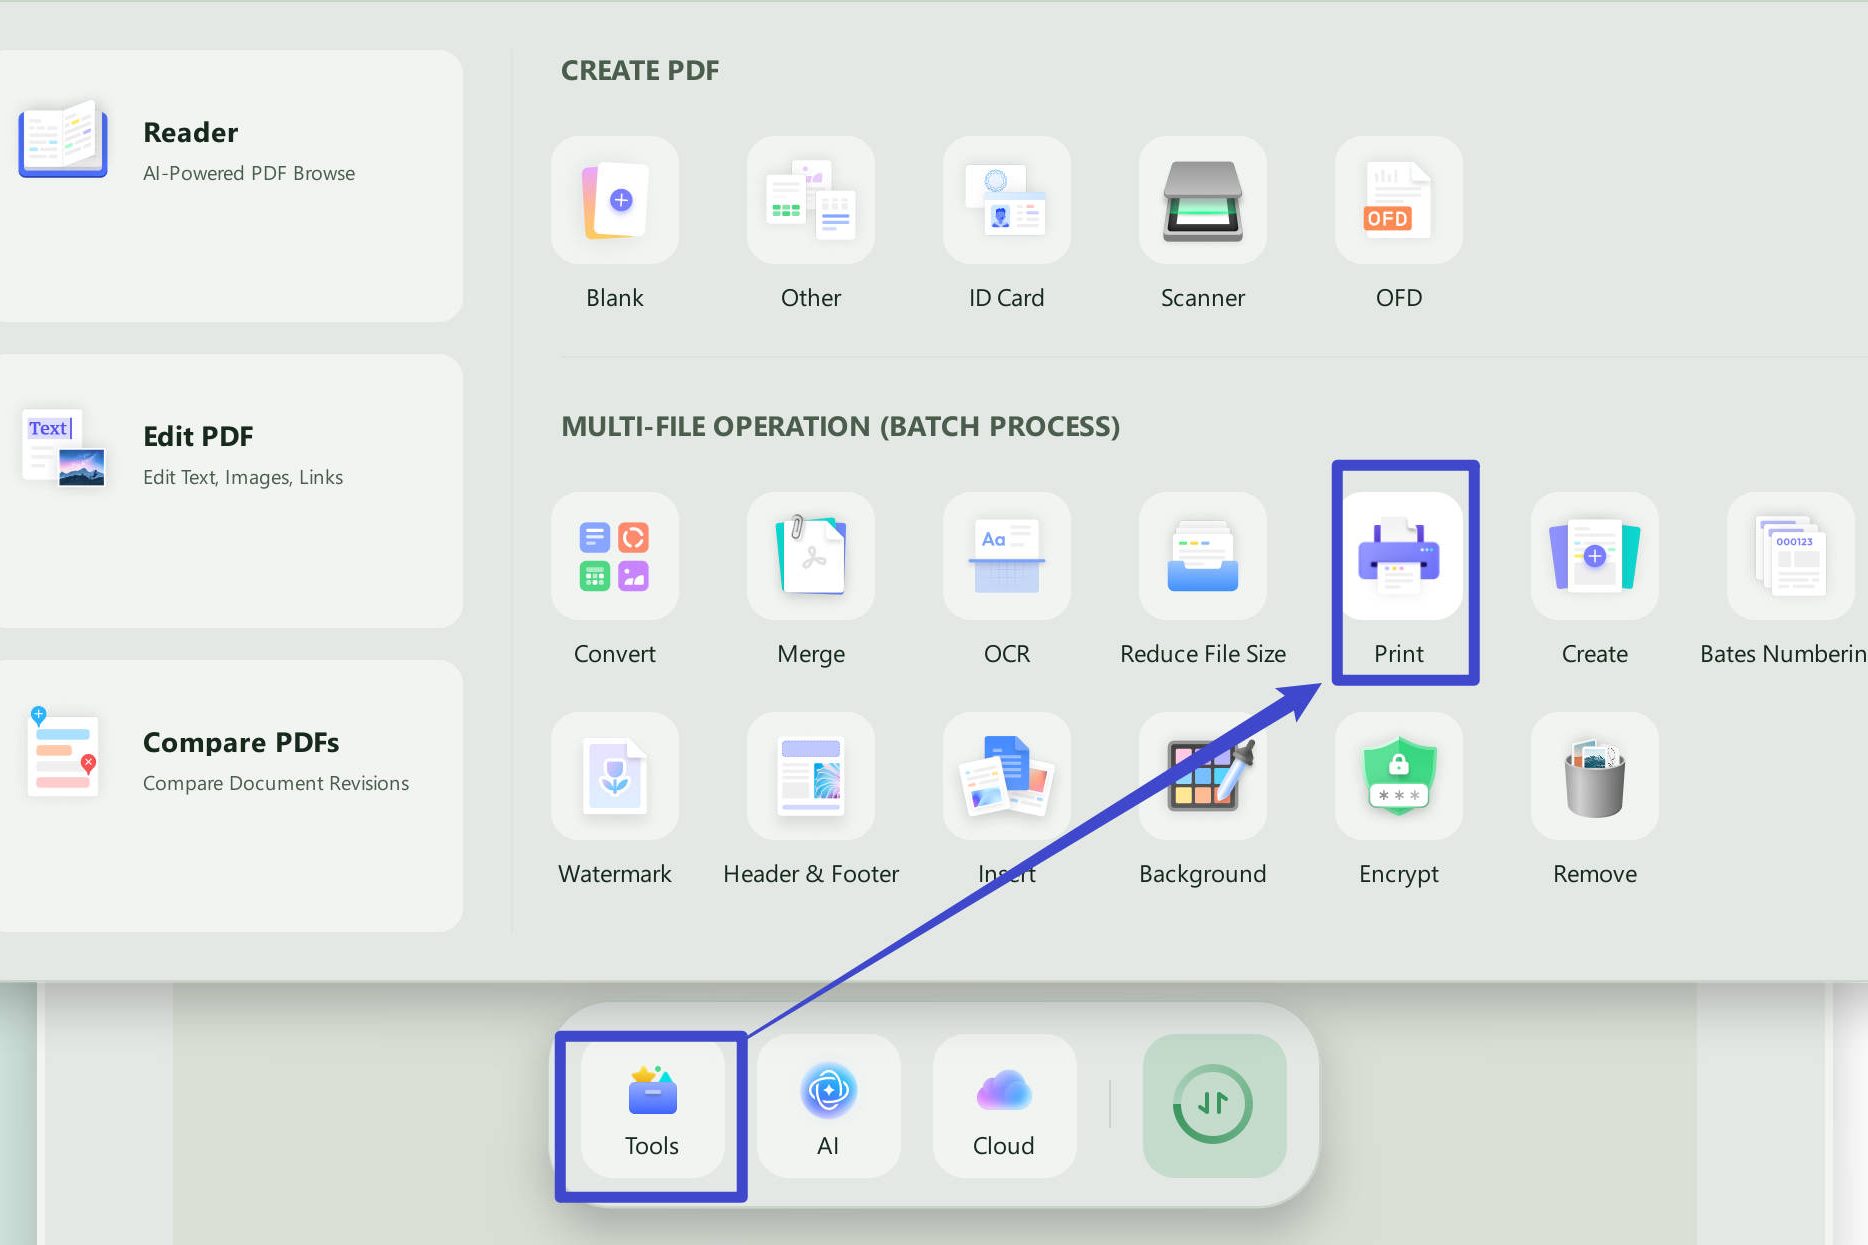Create a Blank PDF

(x=615, y=200)
